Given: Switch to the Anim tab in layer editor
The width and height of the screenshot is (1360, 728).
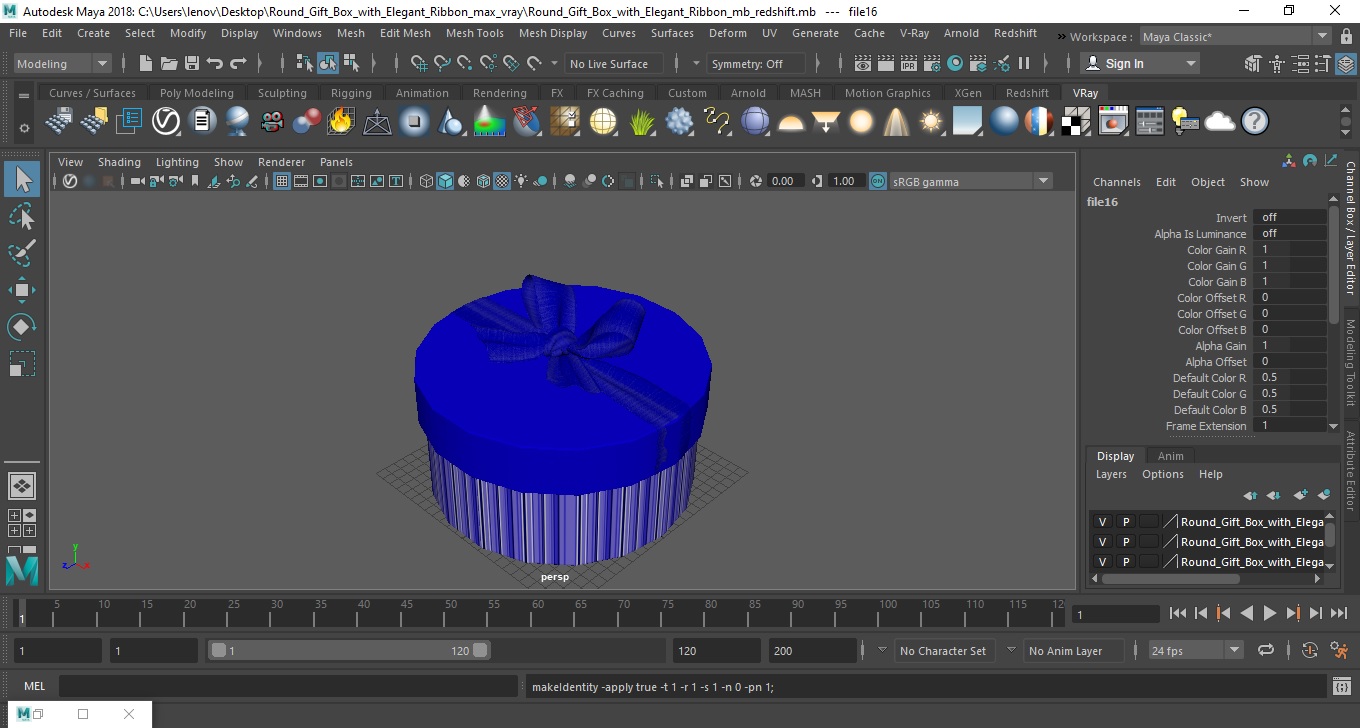Looking at the screenshot, I should pyautogui.click(x=1170, y=456).
